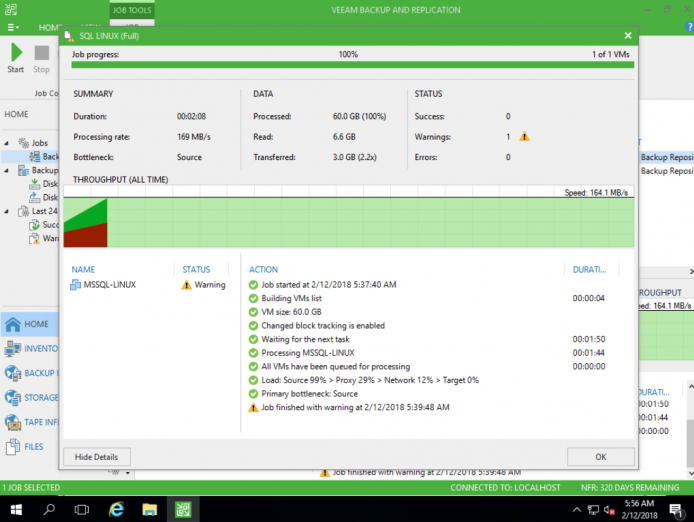
Task: Click the Backups node icon in tree
Action: click(x=23, y=170)
